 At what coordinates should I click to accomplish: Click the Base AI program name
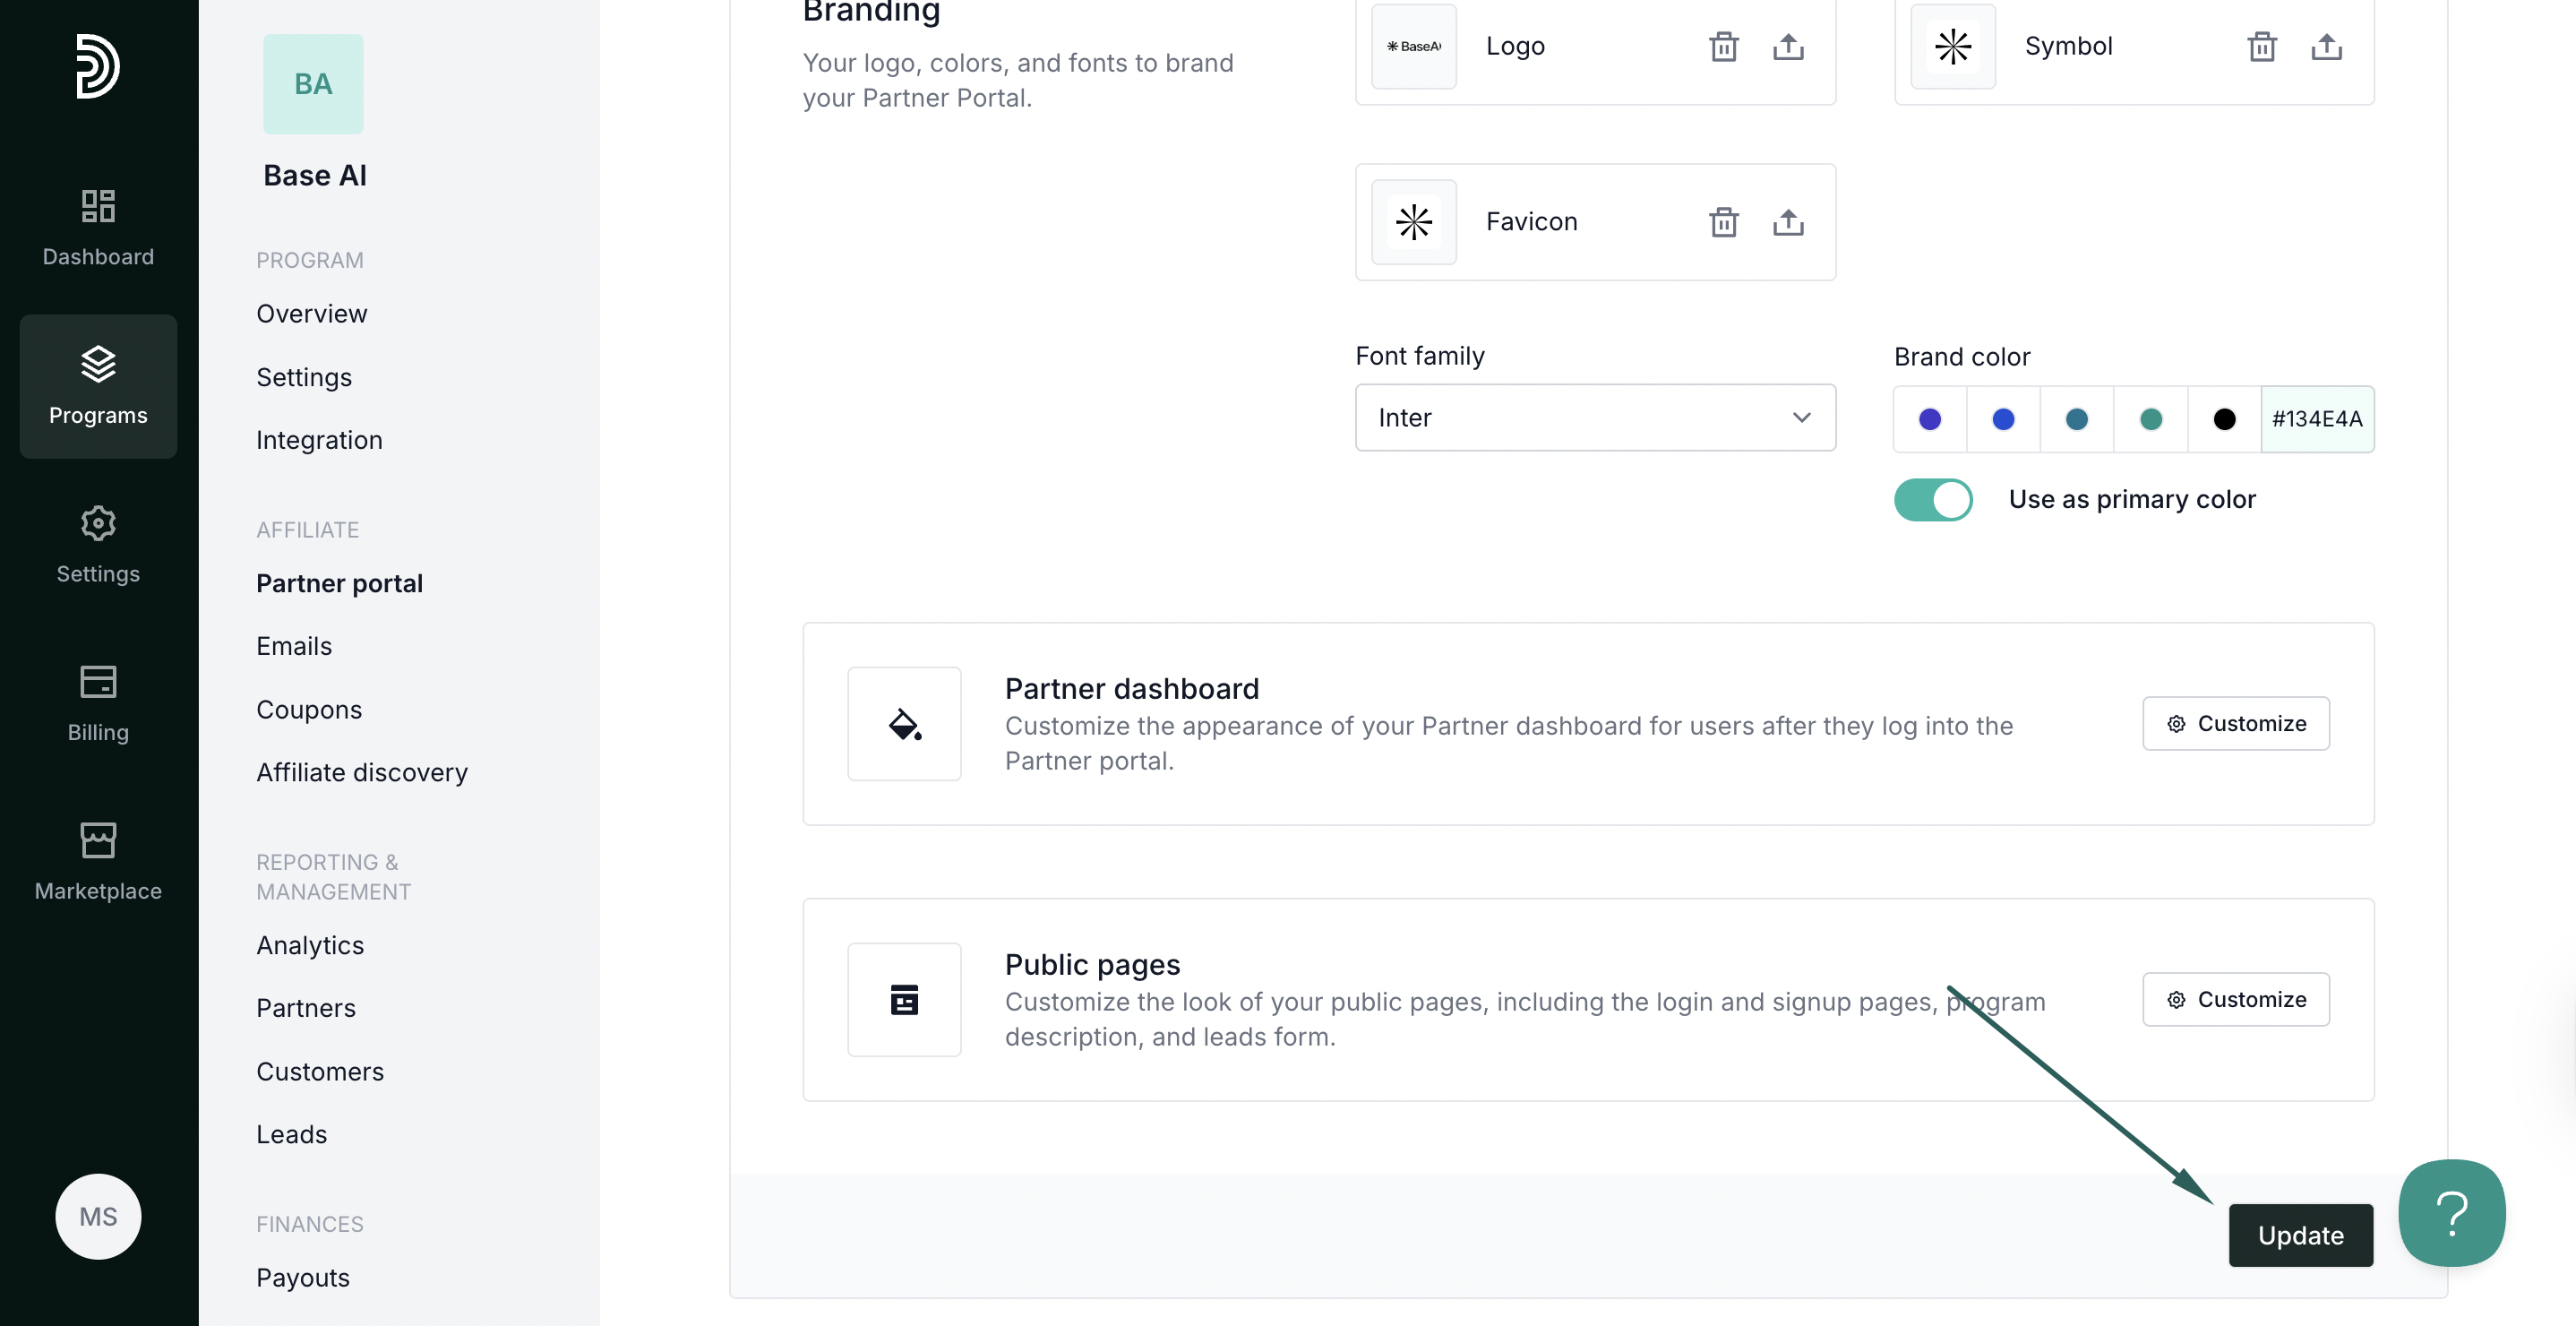[315, 175]
